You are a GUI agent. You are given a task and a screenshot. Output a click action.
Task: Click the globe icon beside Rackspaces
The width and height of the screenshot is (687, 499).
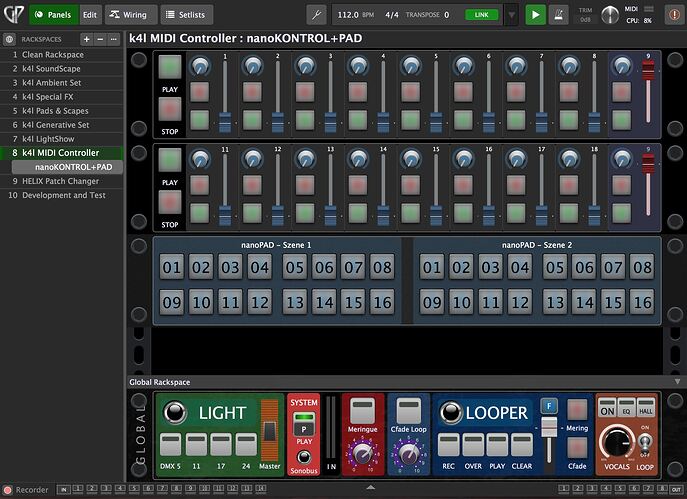click(9, 39)
